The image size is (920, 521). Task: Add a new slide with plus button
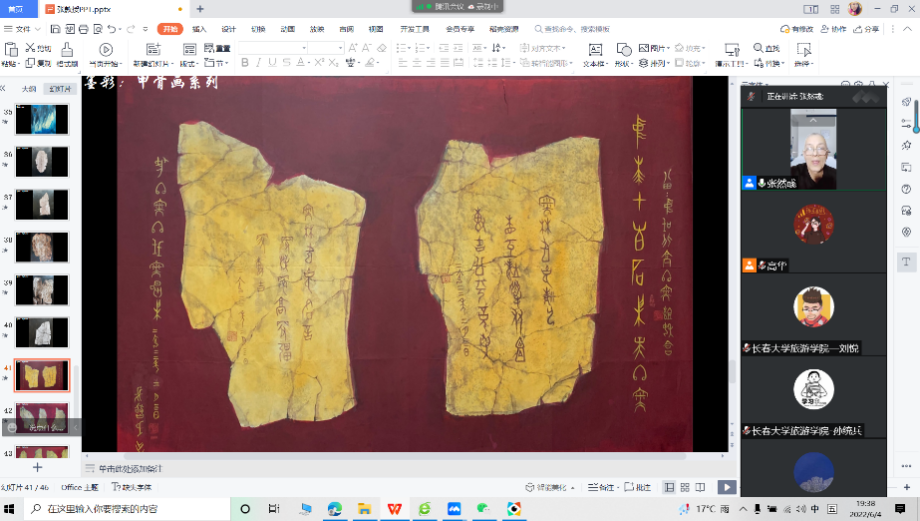pos(38,467)
